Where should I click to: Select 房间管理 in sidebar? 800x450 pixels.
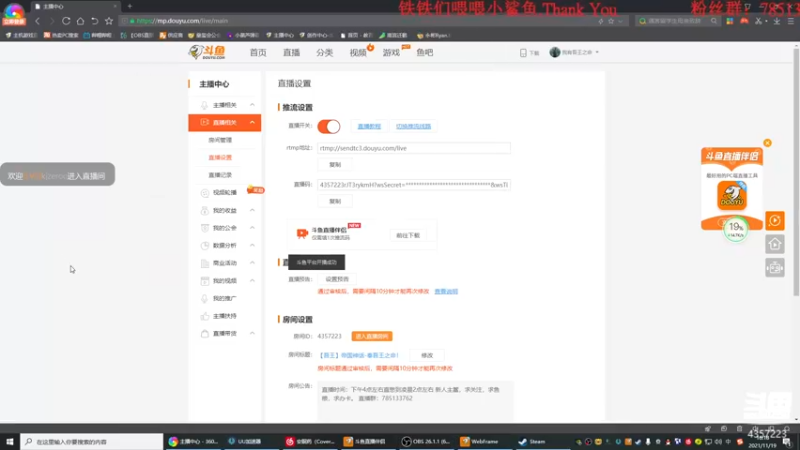pos(220,140)
